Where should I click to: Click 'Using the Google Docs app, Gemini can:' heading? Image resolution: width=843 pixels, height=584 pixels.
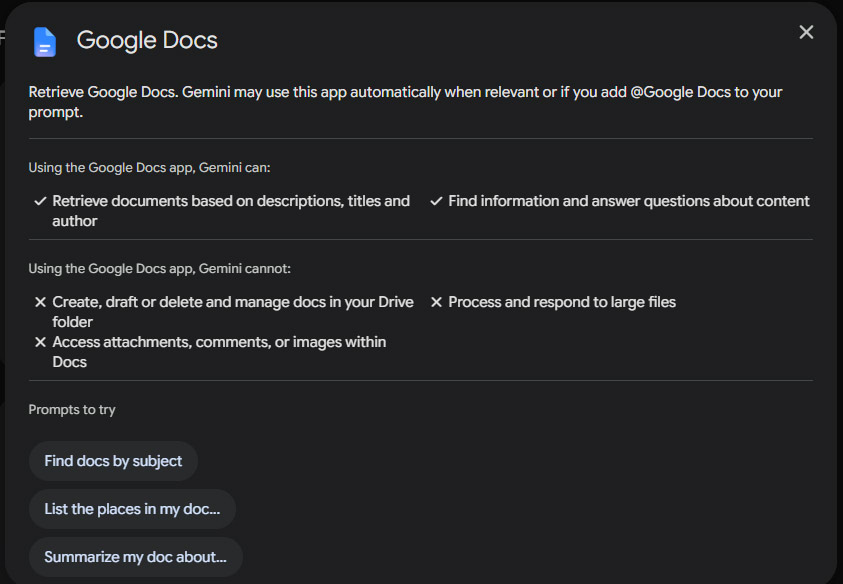point(149,168)
